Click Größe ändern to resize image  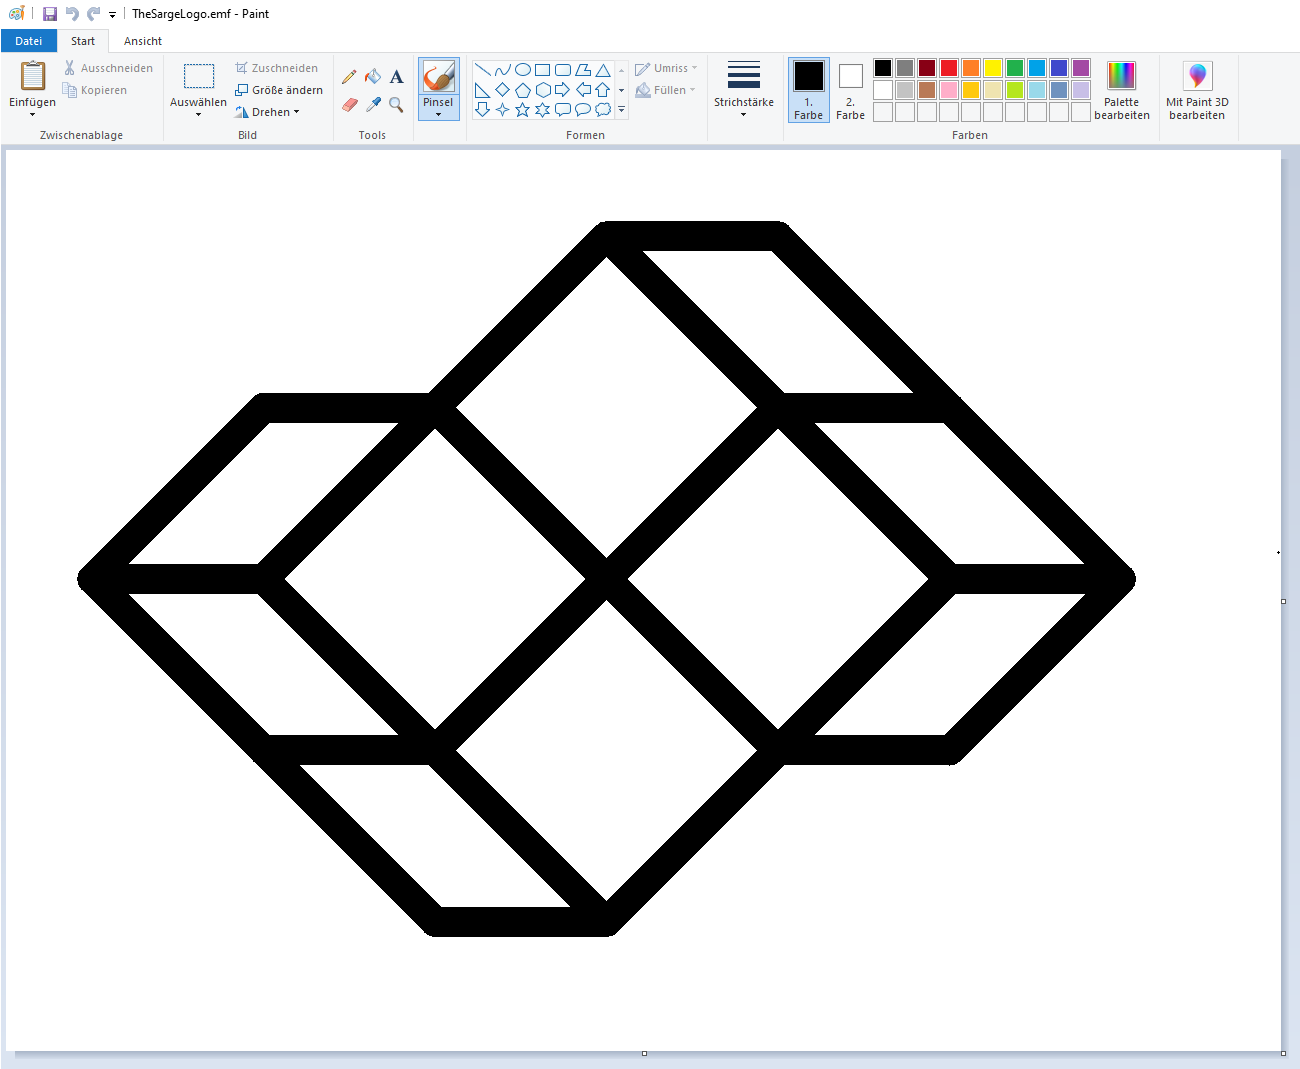click(x=279, y=90)
